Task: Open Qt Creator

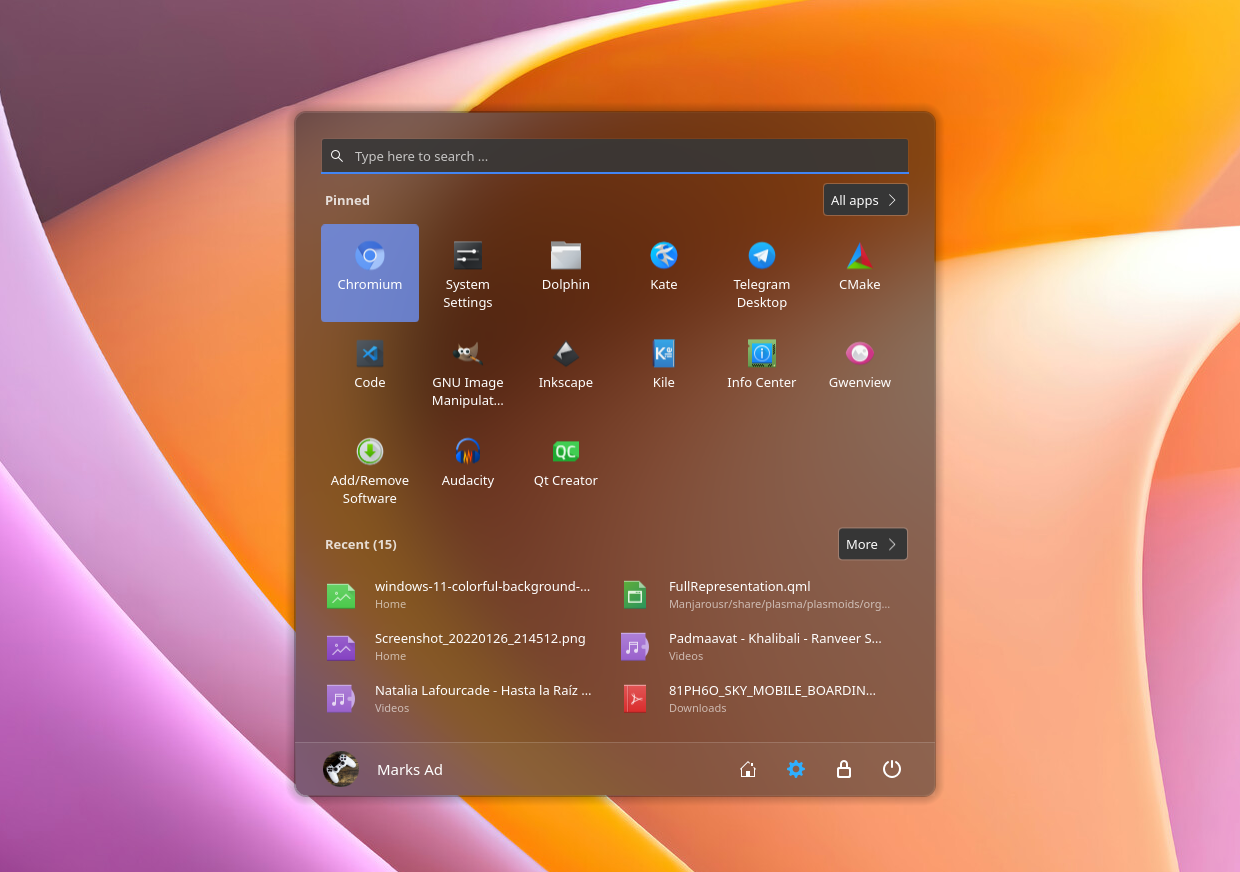Action: coord(566,468)
